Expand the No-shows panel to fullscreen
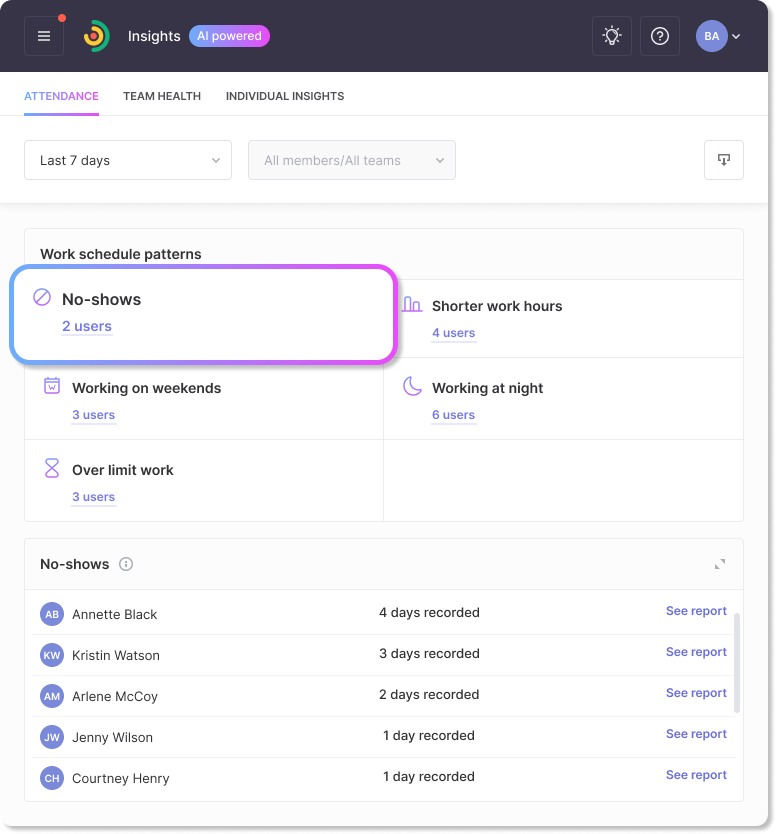Screen dimensions: 776x834 point(720,564)
